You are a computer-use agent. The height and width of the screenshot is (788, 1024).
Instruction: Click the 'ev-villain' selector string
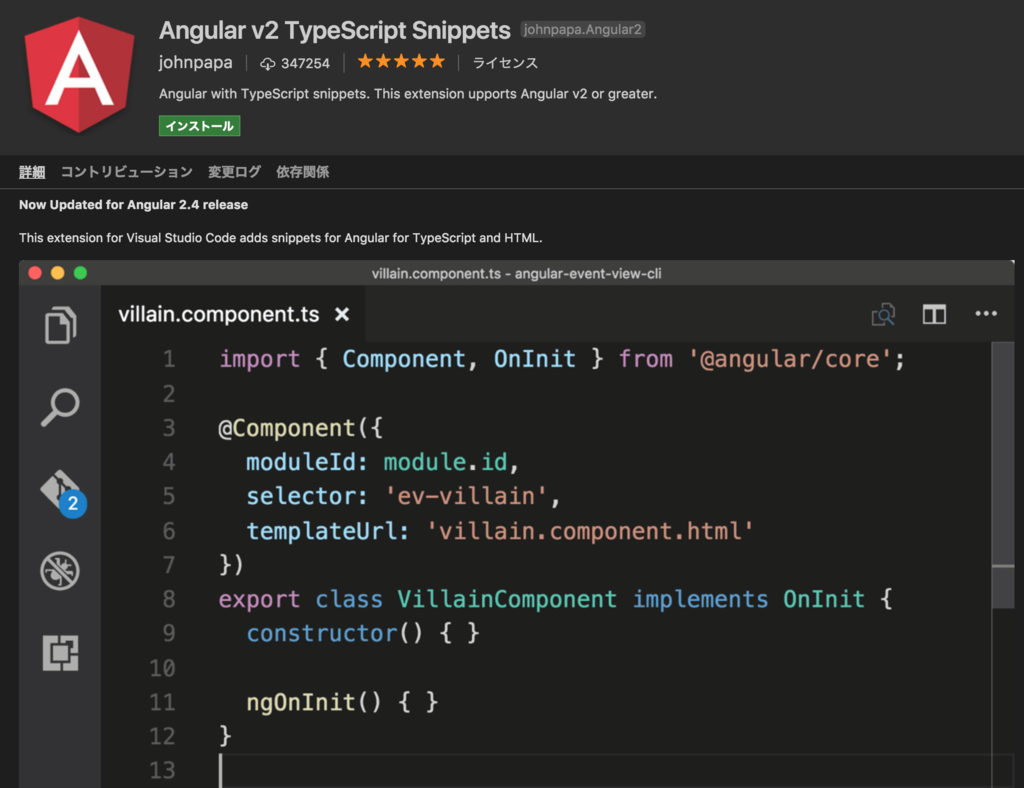point(466,496)
